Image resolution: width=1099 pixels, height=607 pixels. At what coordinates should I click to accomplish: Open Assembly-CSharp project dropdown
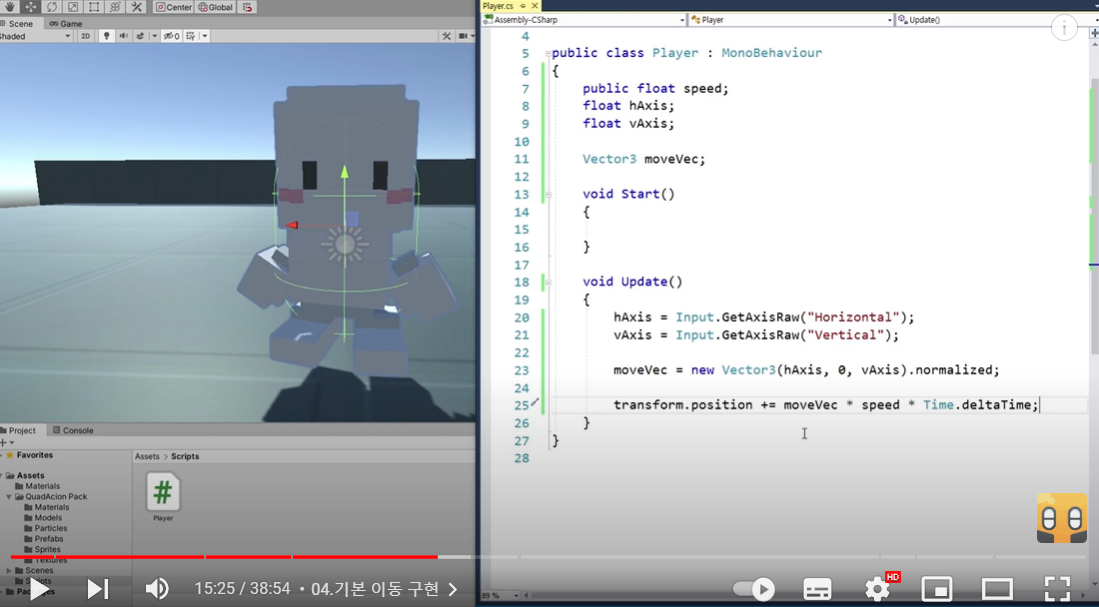584,20
